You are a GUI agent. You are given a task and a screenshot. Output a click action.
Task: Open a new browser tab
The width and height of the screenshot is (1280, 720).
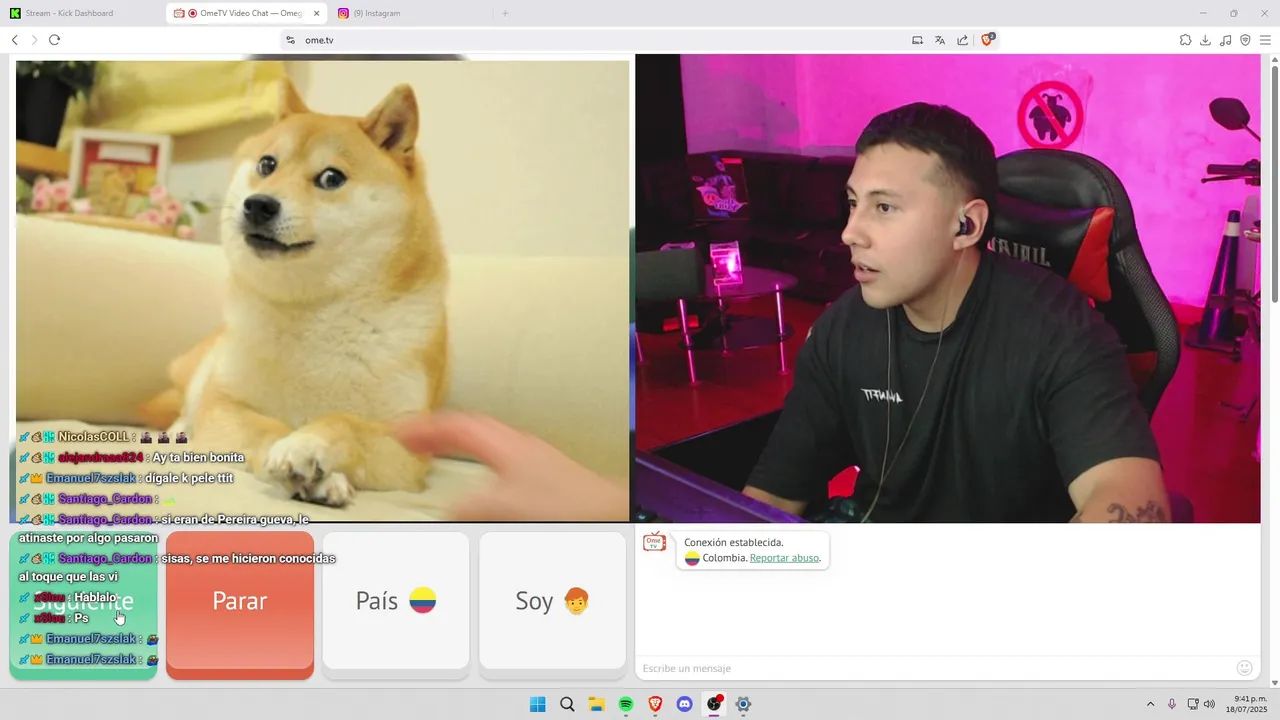[x=505, y=13]
